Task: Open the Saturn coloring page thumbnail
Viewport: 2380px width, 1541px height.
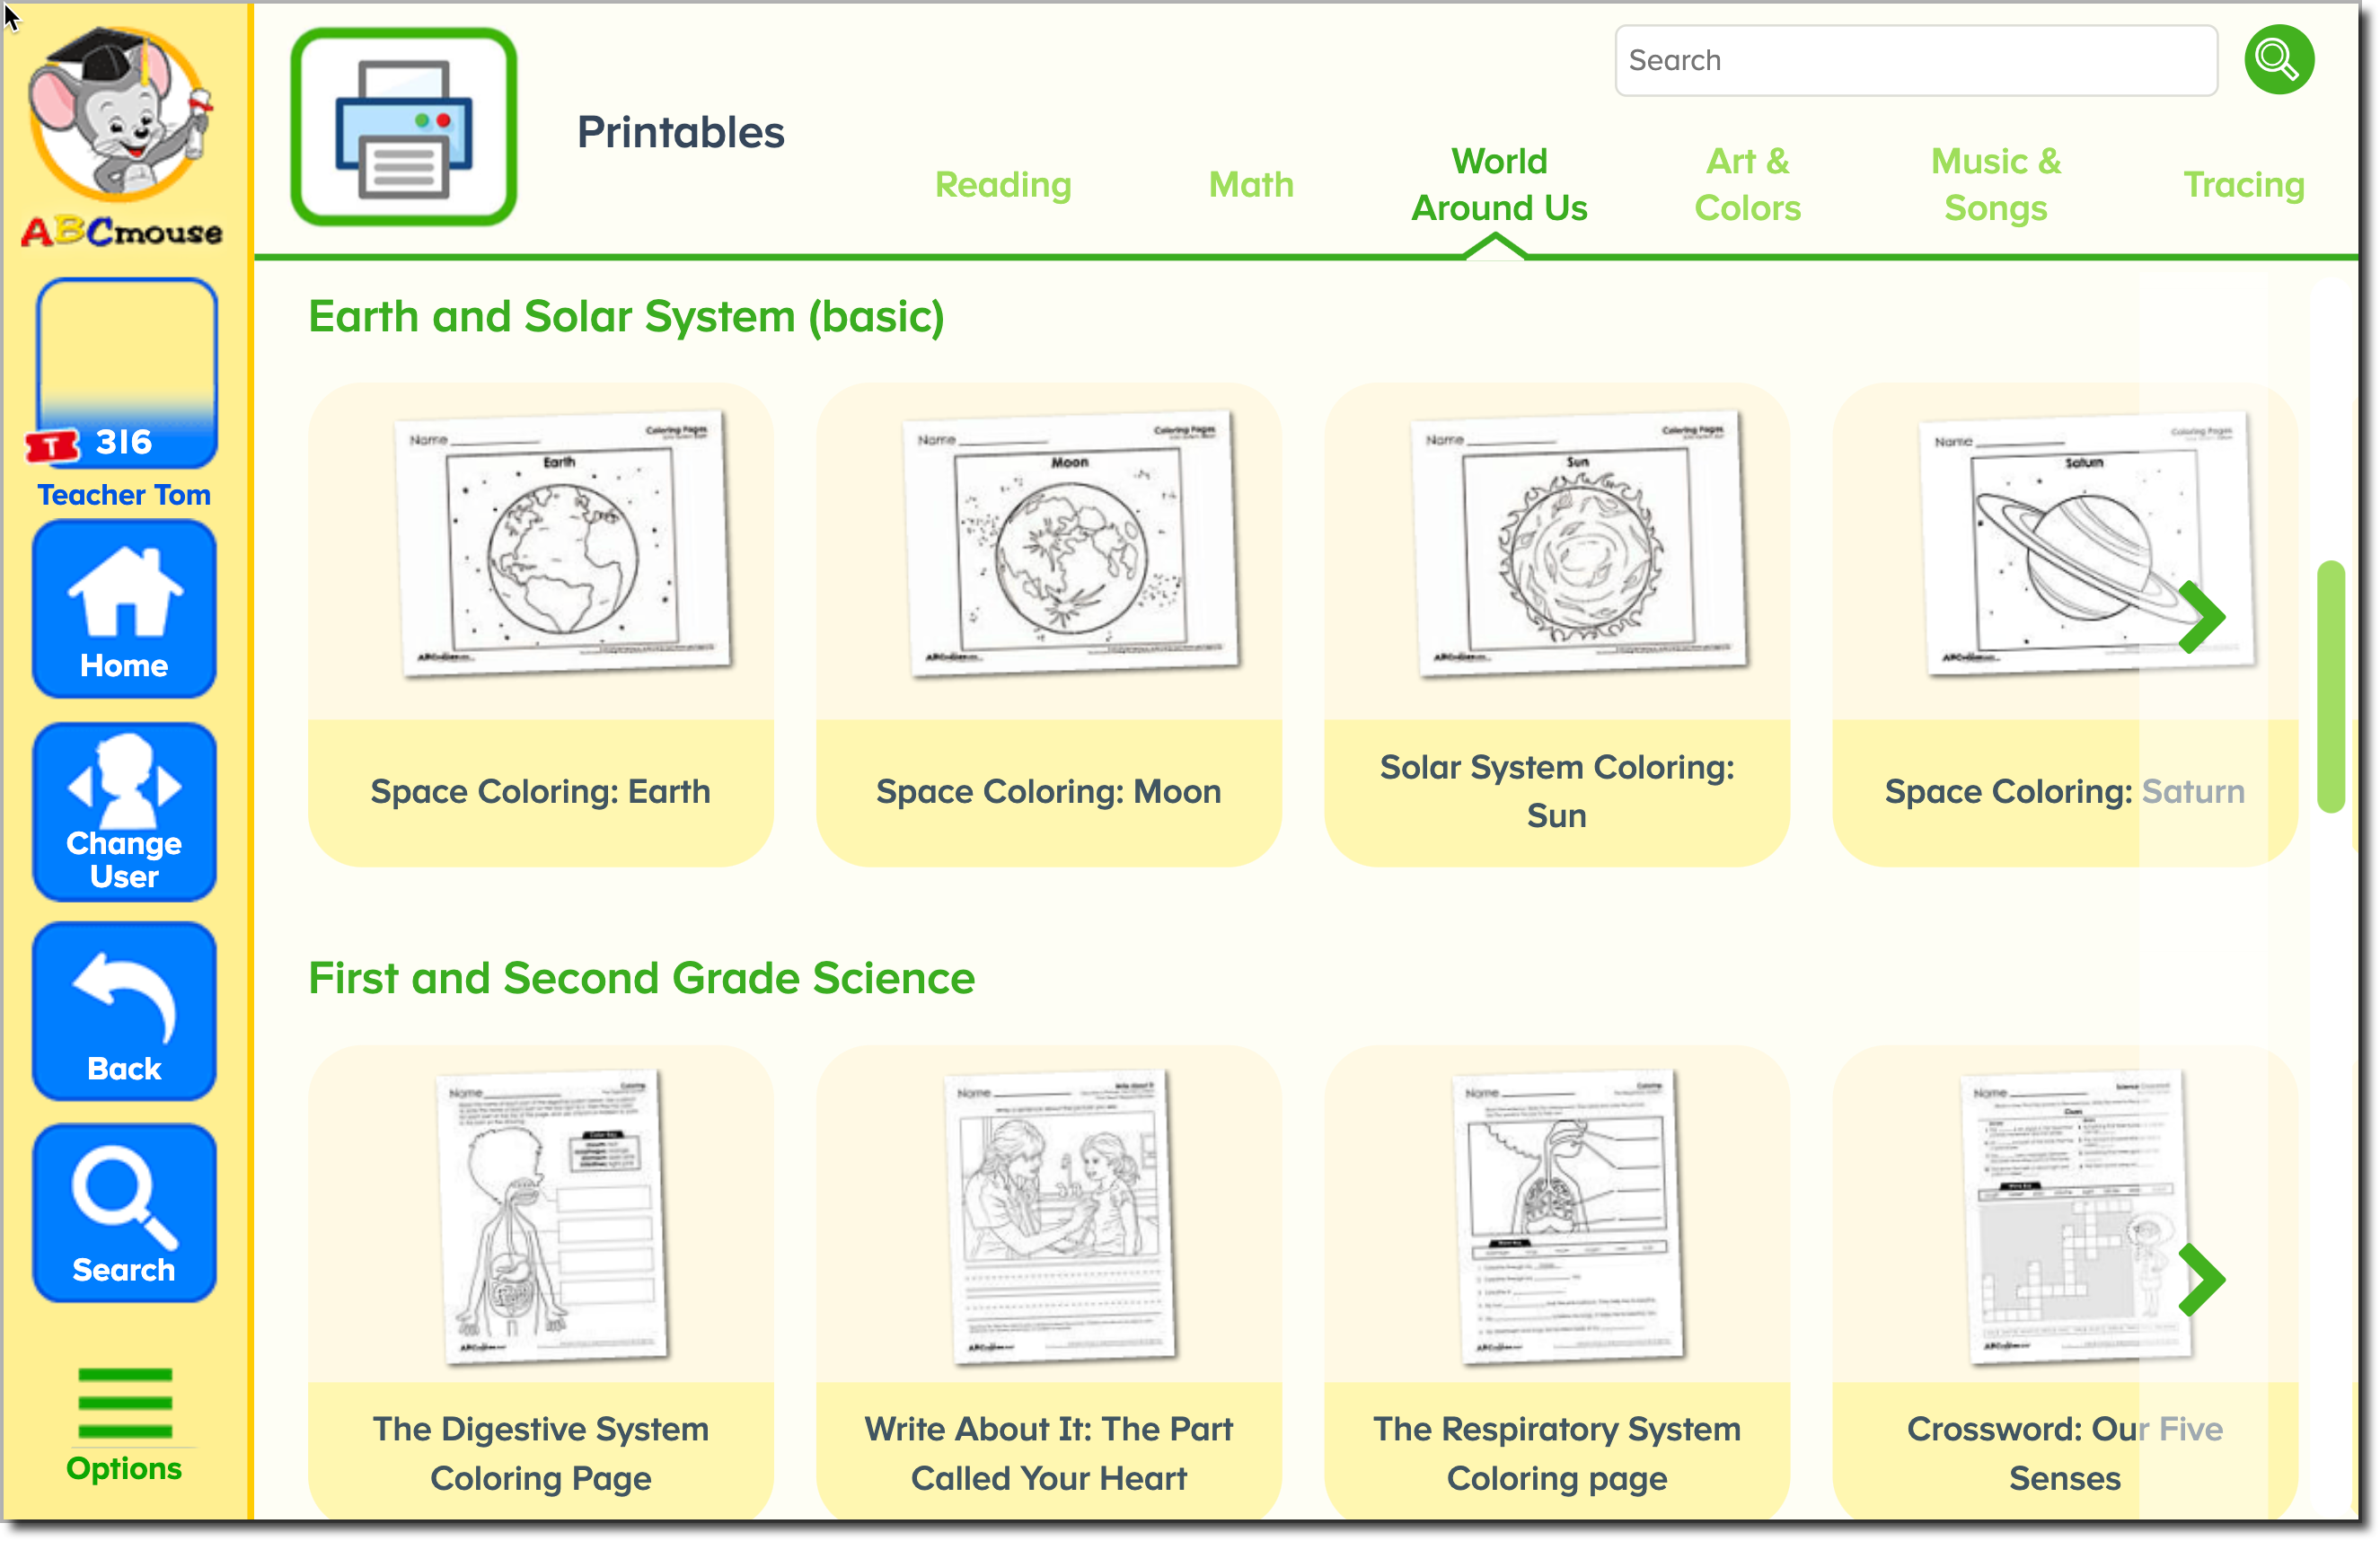Action: [2089, 542]
